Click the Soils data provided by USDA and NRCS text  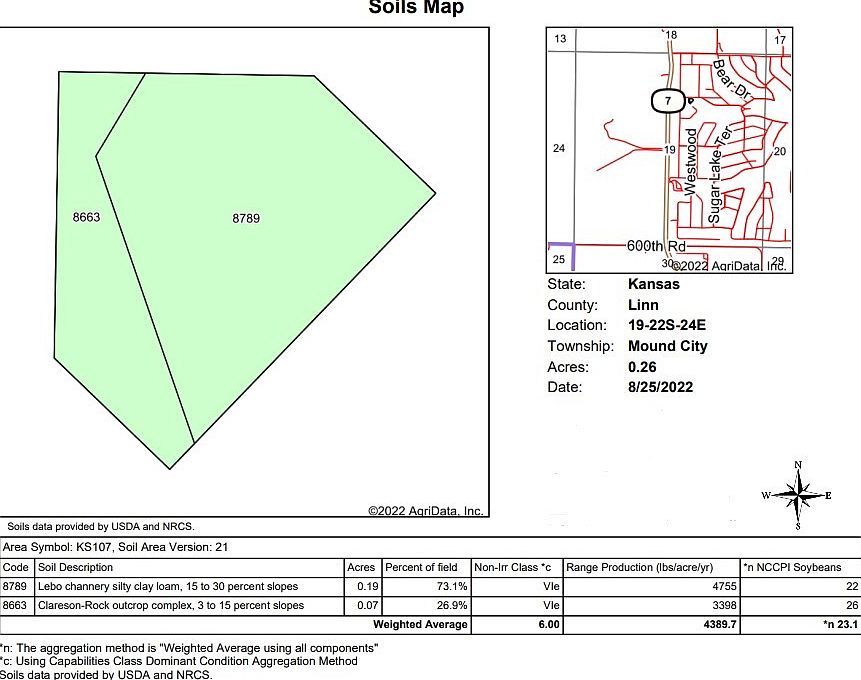point(100,524)
